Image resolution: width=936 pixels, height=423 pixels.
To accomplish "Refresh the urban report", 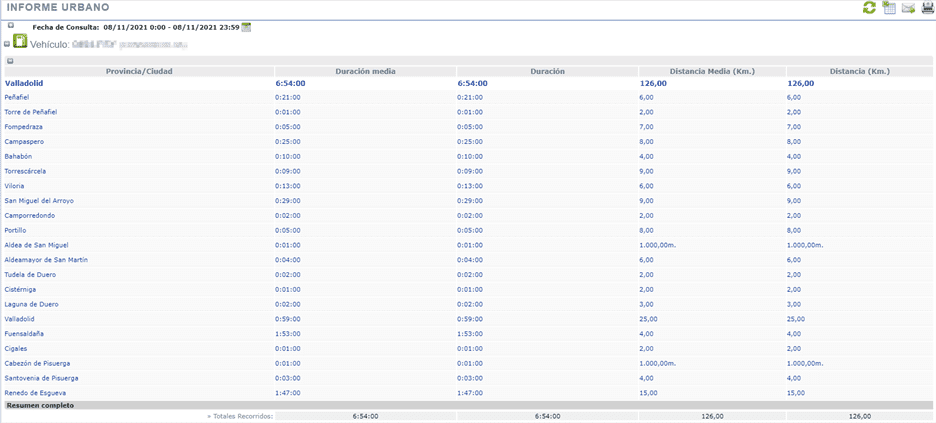I will [869, 8].
